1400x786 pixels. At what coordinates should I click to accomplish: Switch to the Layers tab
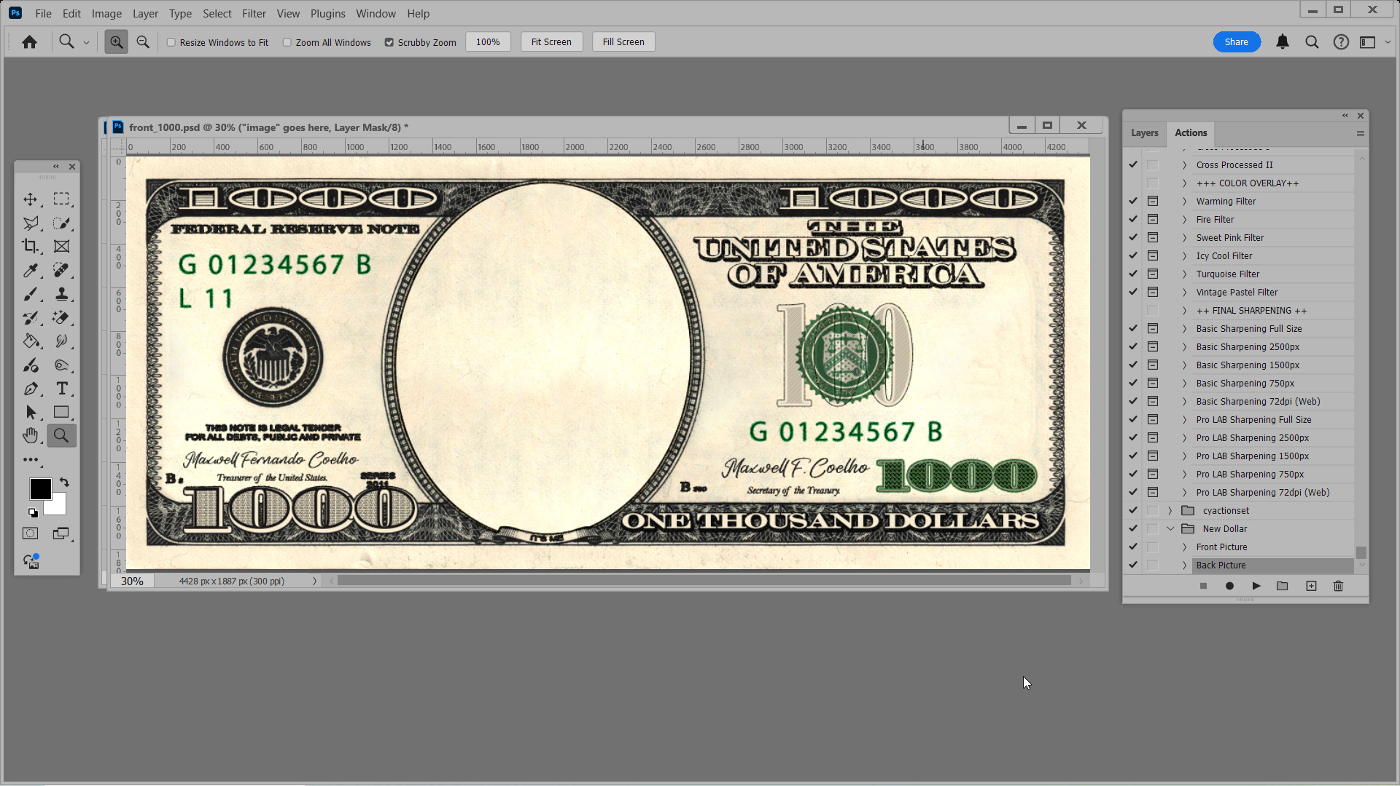pyautogui.click(x=1144, y=133)
